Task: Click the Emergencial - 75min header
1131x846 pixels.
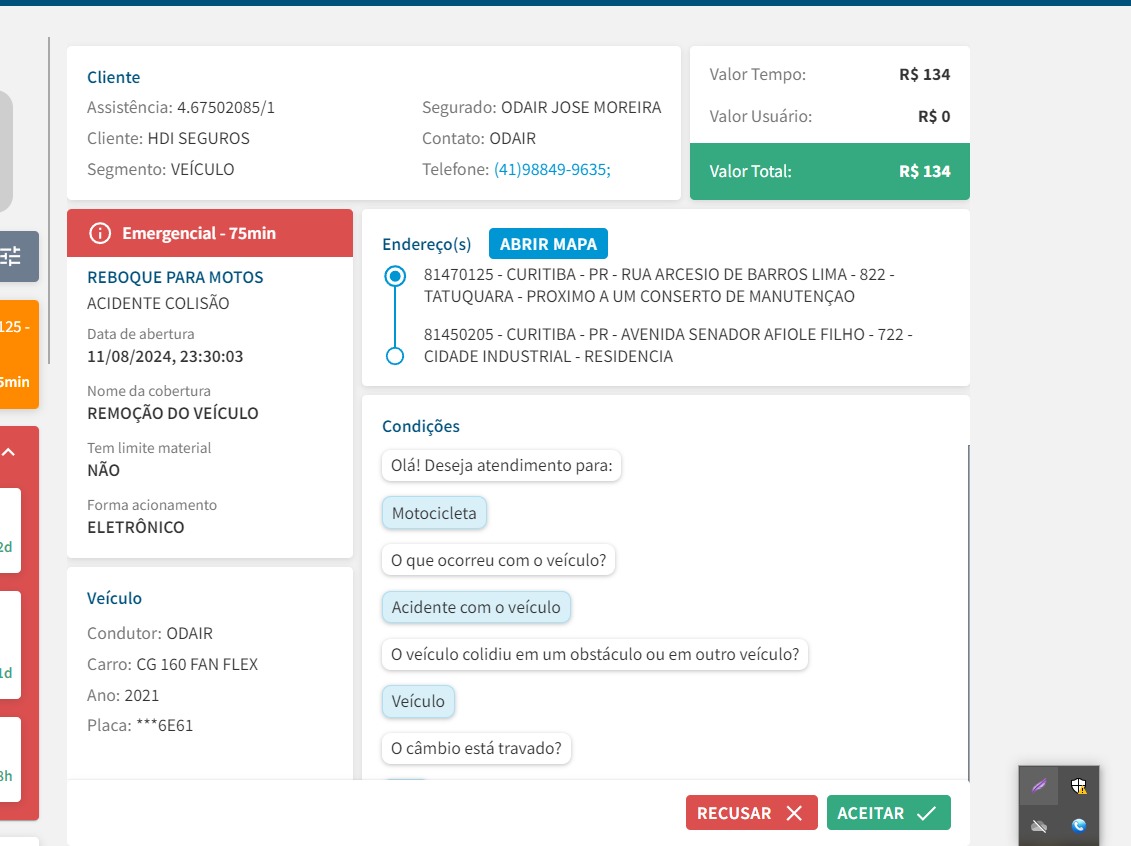Action: click(210, 233)
